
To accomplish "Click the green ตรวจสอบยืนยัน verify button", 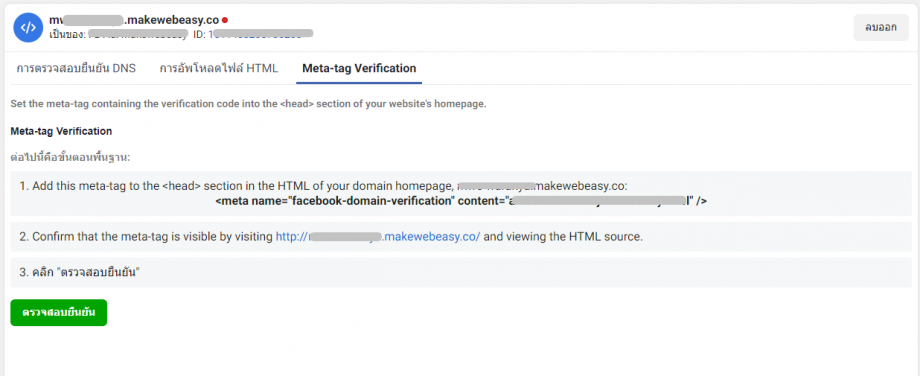I will pyautogui.click(x=59, y=313).
